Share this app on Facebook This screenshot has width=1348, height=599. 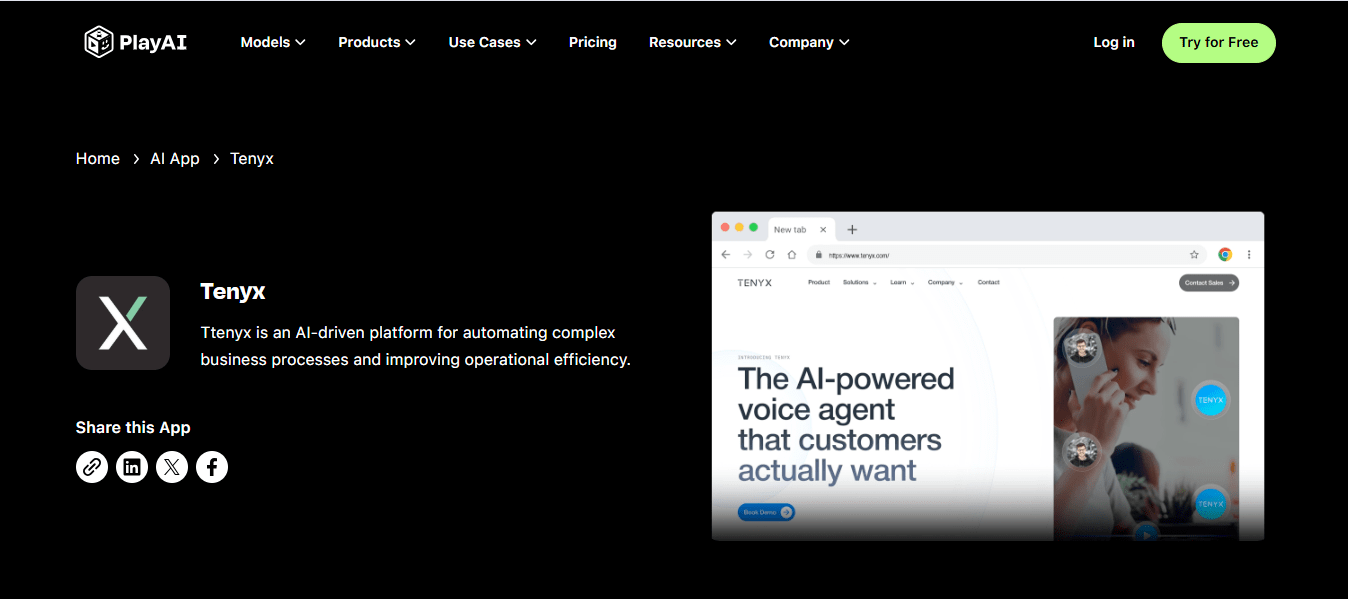point(212,467)
